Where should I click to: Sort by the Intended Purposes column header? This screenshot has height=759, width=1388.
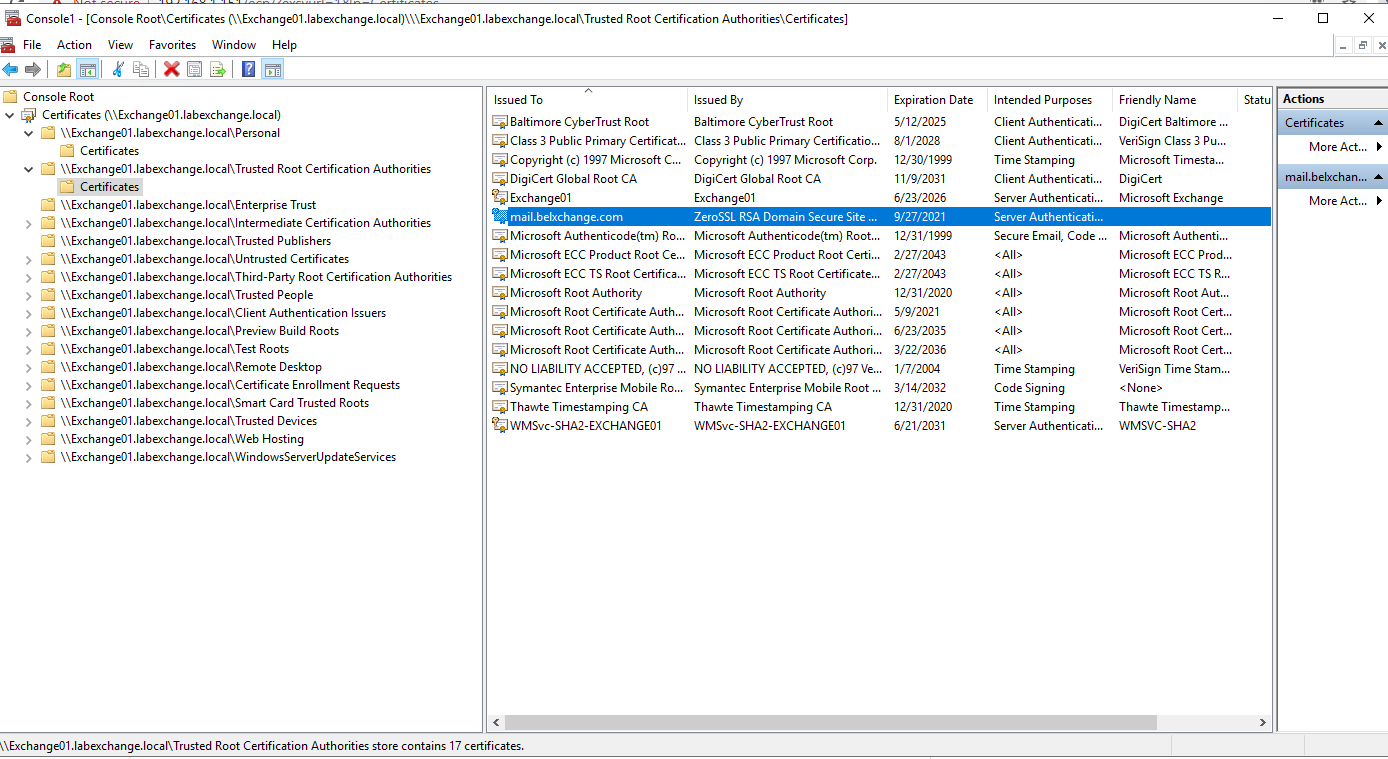coord(1049,100)
